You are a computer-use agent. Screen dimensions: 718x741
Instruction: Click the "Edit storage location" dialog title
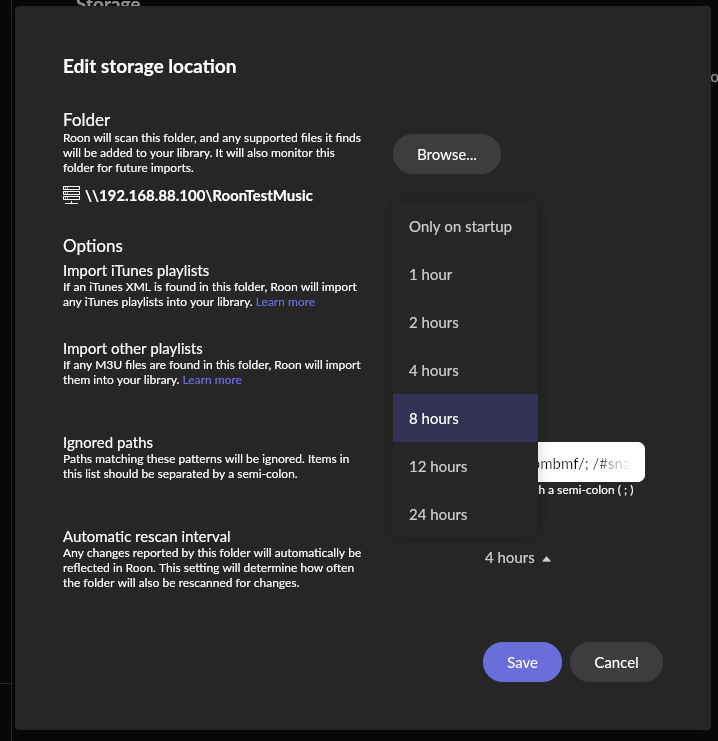(150, 67)
